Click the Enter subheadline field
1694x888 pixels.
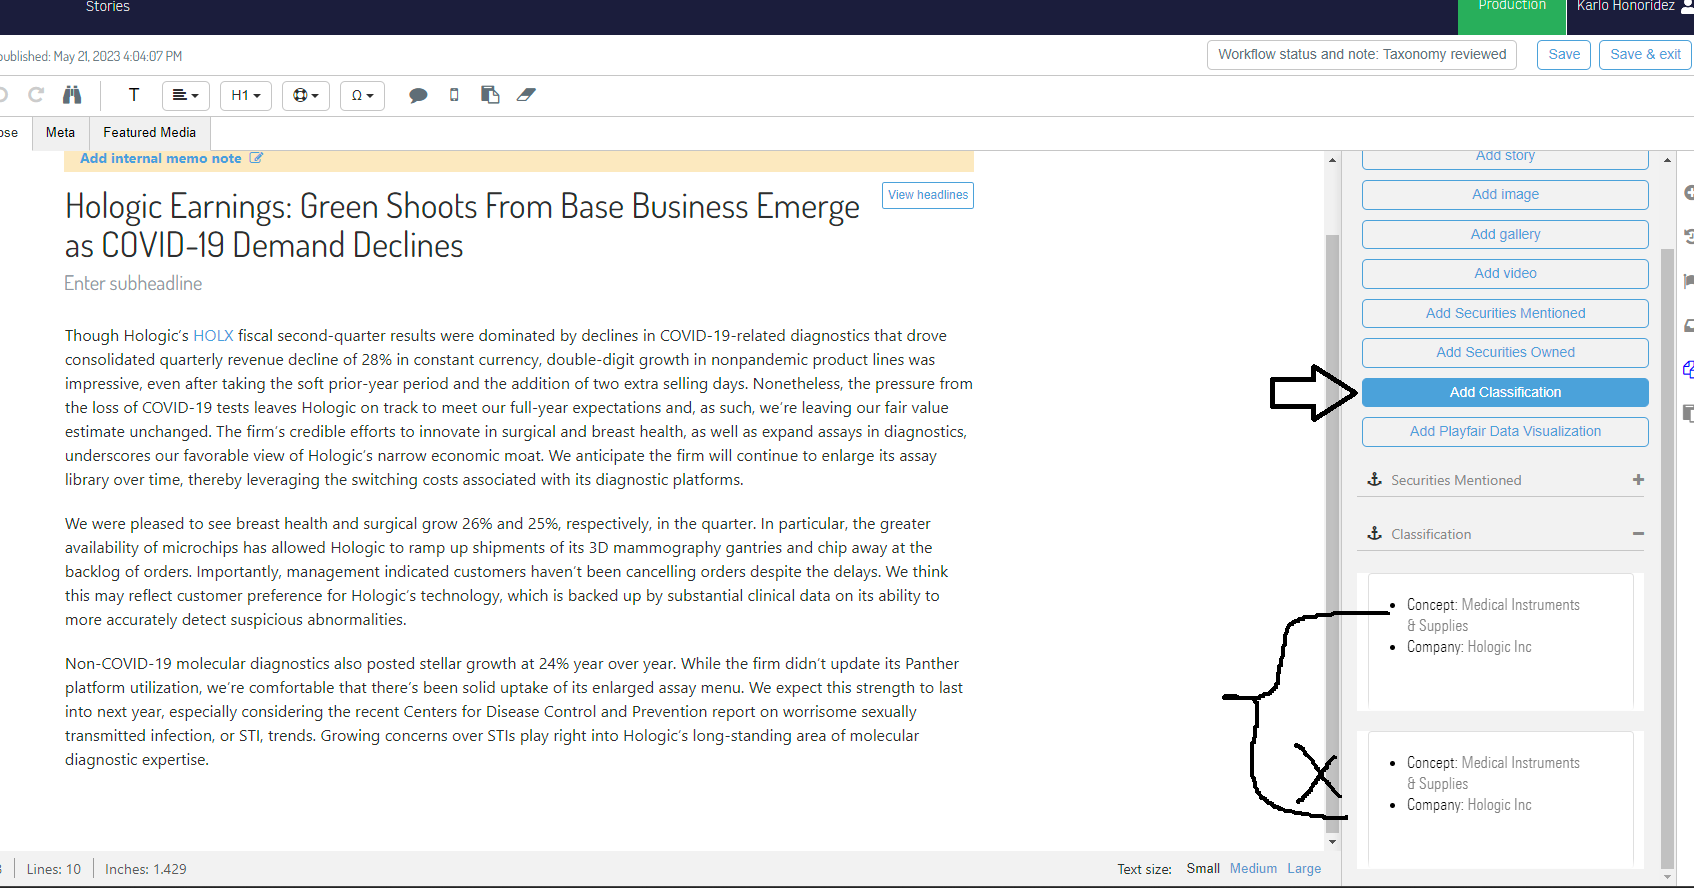click(133, 284)
